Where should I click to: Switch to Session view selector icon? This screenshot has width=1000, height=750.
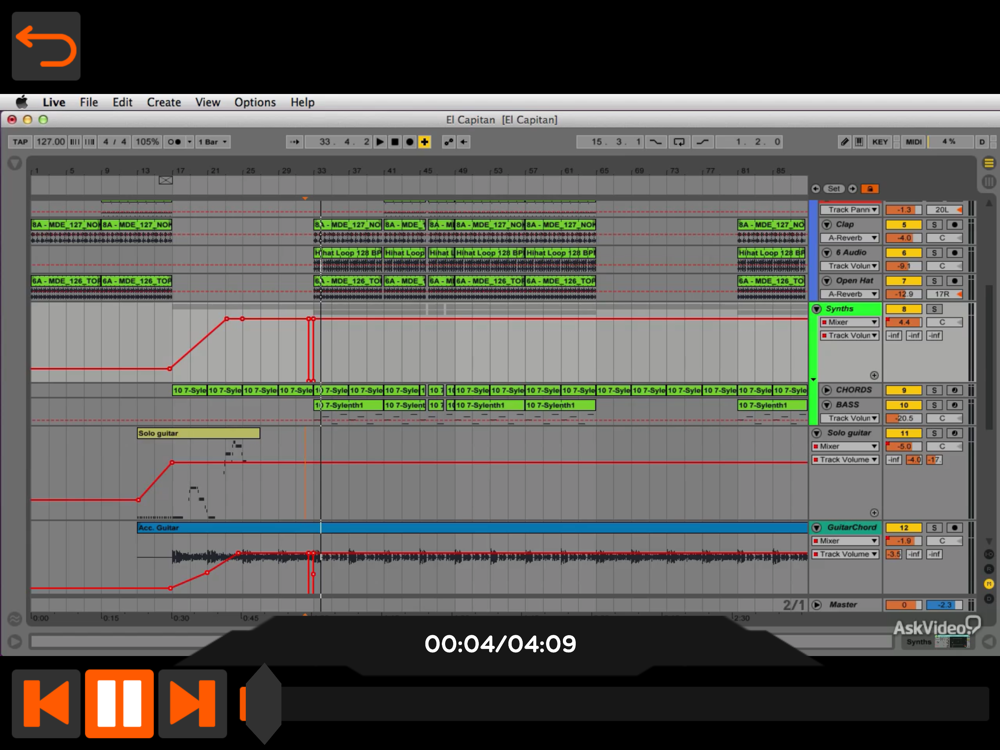pyautogui.click(x=989, y=181)
